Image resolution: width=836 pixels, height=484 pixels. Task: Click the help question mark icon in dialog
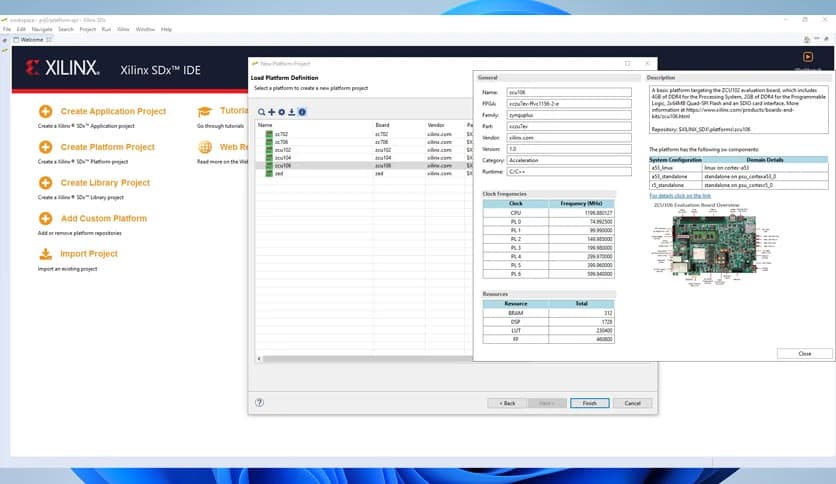click(259, 402)
